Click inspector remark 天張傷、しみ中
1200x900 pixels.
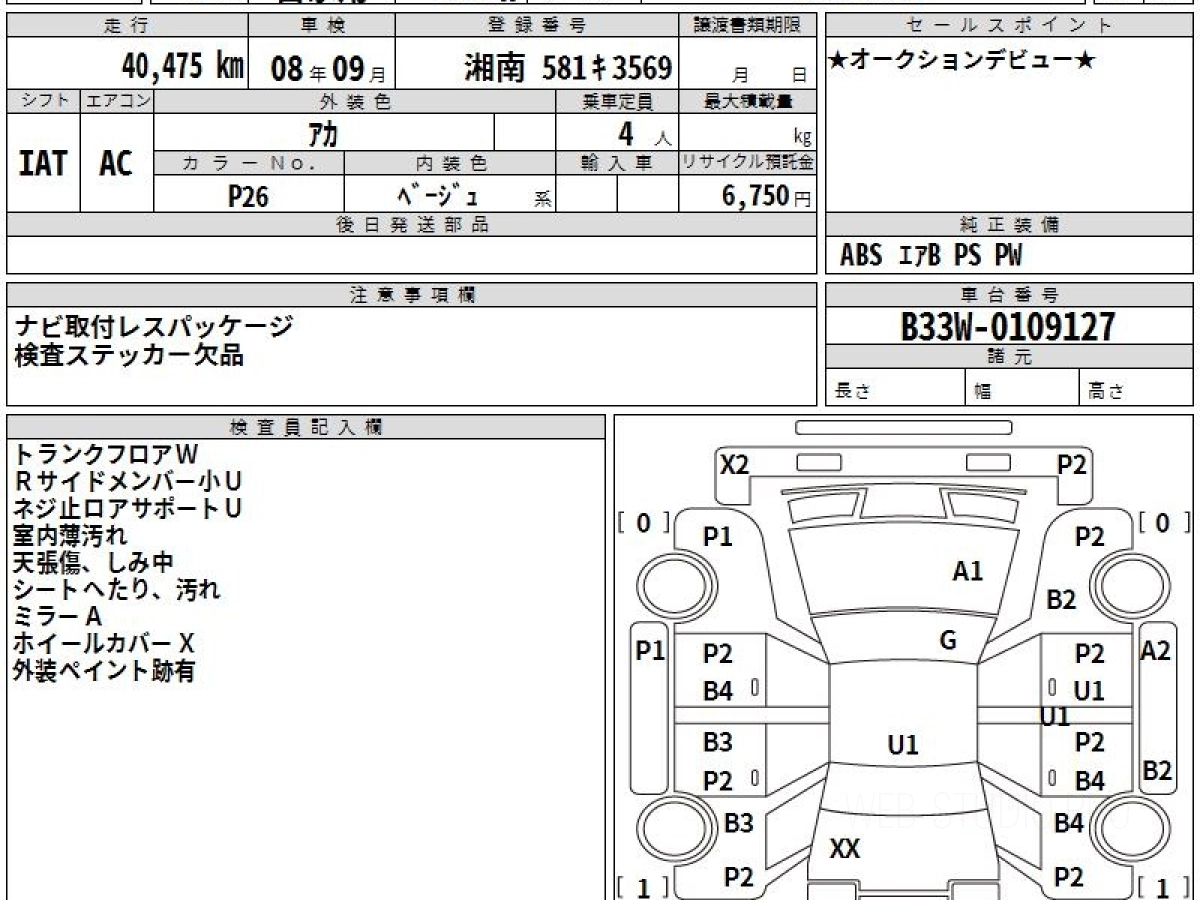[x=94, y=562]
